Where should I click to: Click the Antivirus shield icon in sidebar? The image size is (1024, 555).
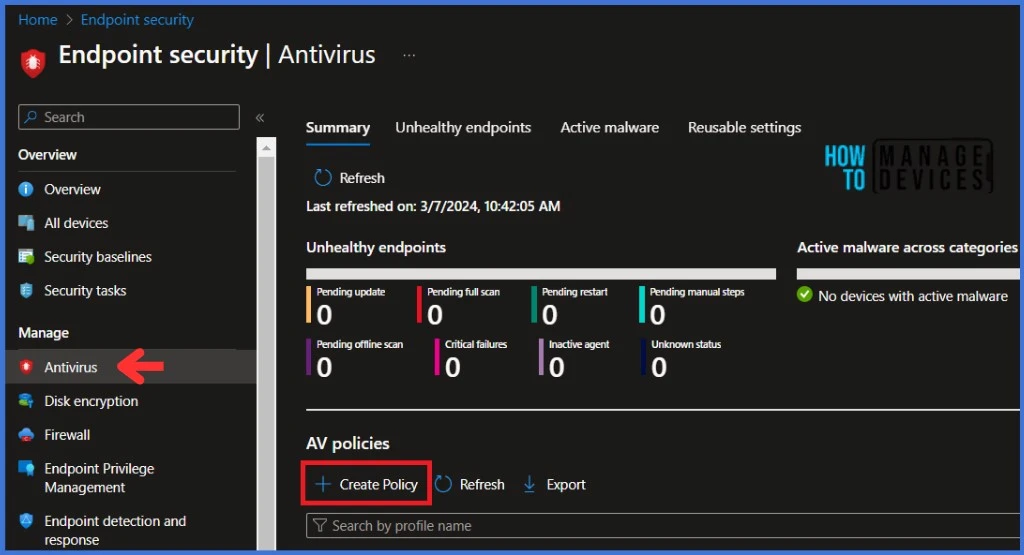26,367
